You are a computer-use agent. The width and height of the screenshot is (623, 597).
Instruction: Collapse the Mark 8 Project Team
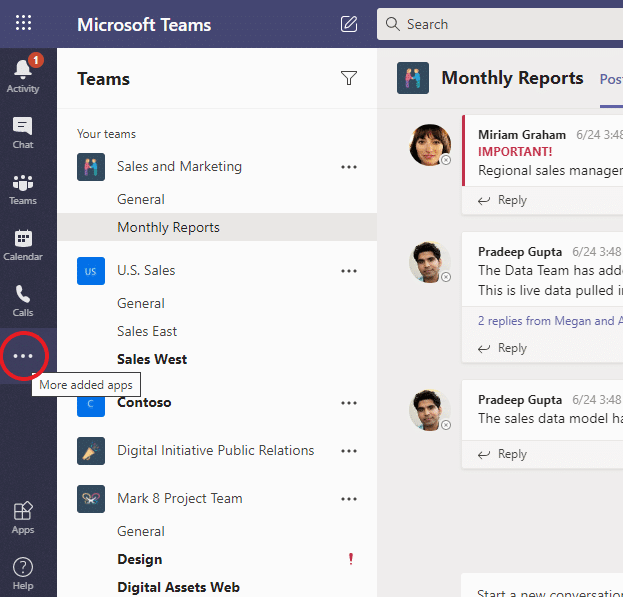pos(180,498)
